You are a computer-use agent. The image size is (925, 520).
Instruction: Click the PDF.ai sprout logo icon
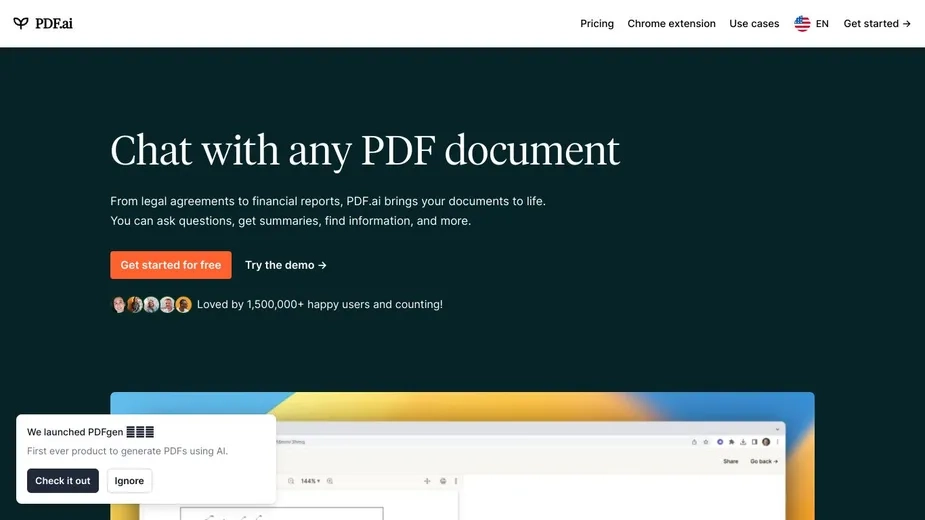21,23
